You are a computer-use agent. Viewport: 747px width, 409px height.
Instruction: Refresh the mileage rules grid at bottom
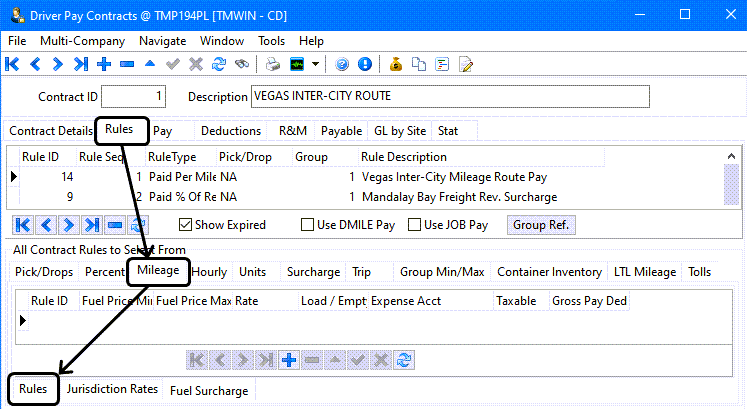tap(404, 360)
